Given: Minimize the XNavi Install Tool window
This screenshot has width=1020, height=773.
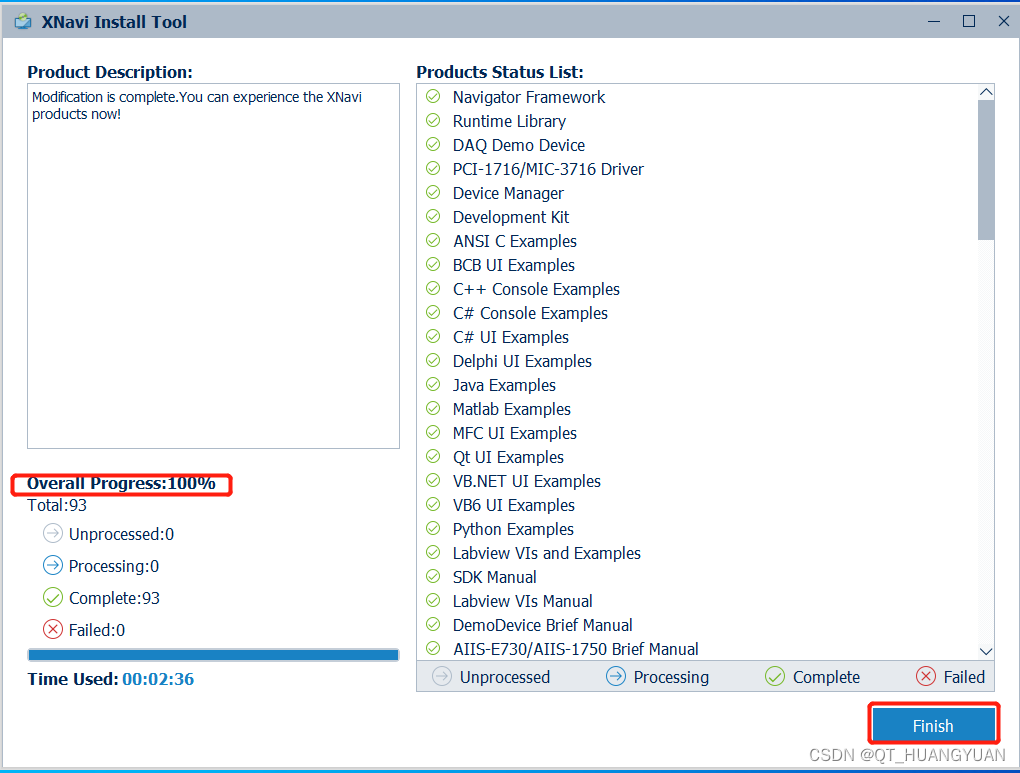Looking at the screenshot, I should [x=934, y=21].
